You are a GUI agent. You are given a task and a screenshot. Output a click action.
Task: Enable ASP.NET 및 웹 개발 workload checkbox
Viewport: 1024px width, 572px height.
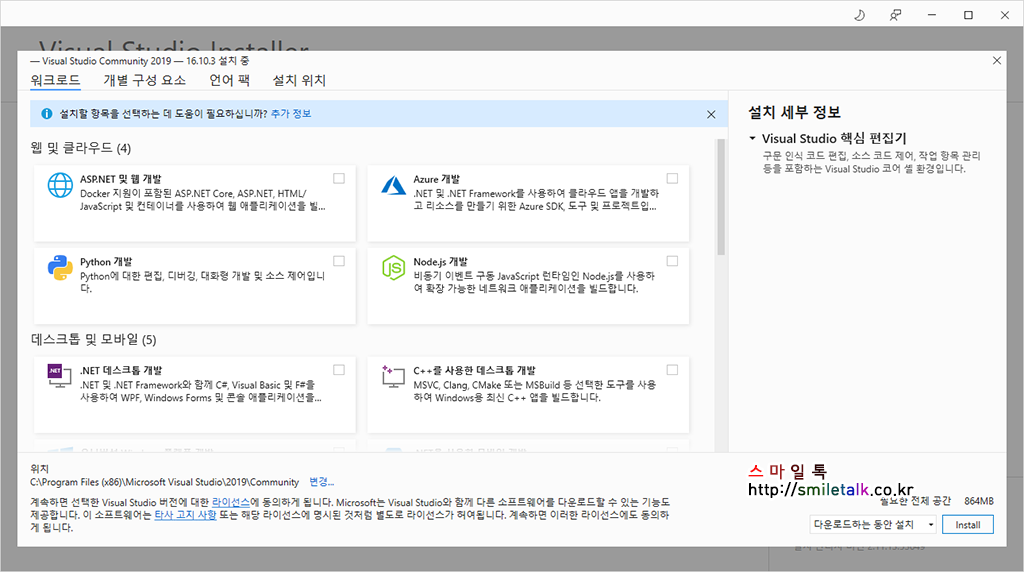coord(339,178)
